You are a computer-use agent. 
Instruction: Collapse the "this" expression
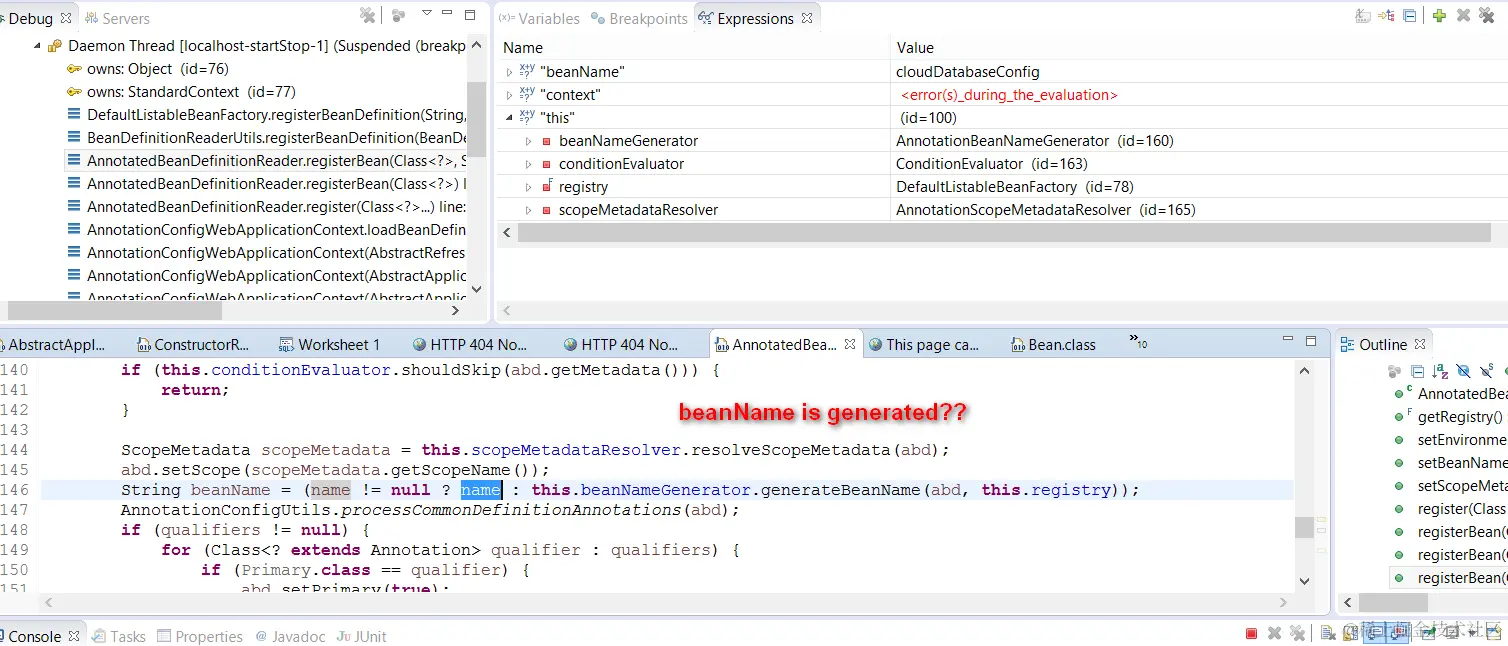pos(509,118)
